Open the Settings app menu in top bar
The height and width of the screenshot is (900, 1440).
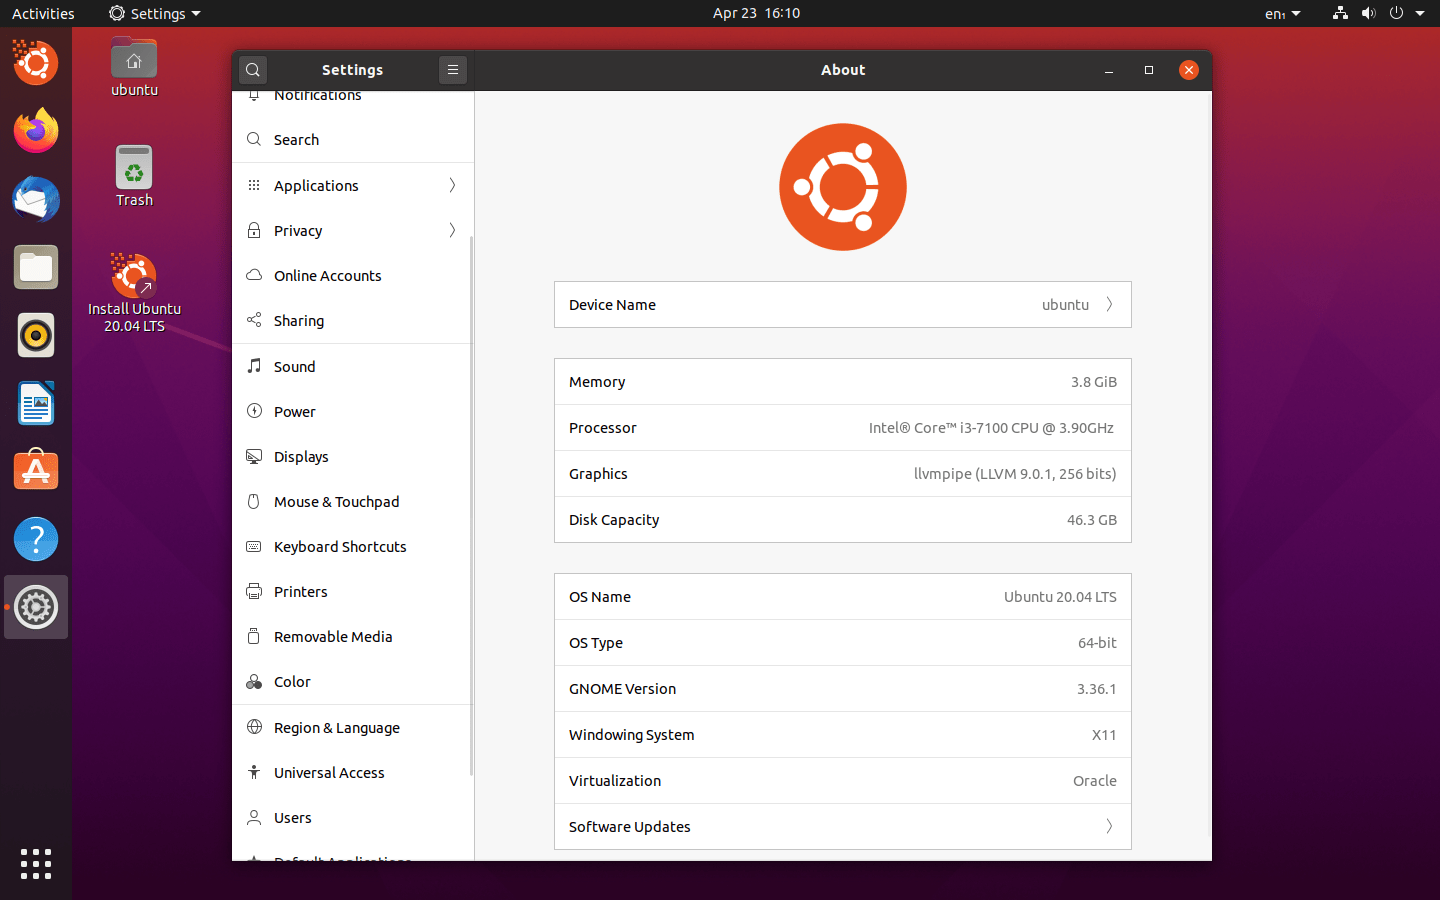pyautogui.click(x=155, y=13)
